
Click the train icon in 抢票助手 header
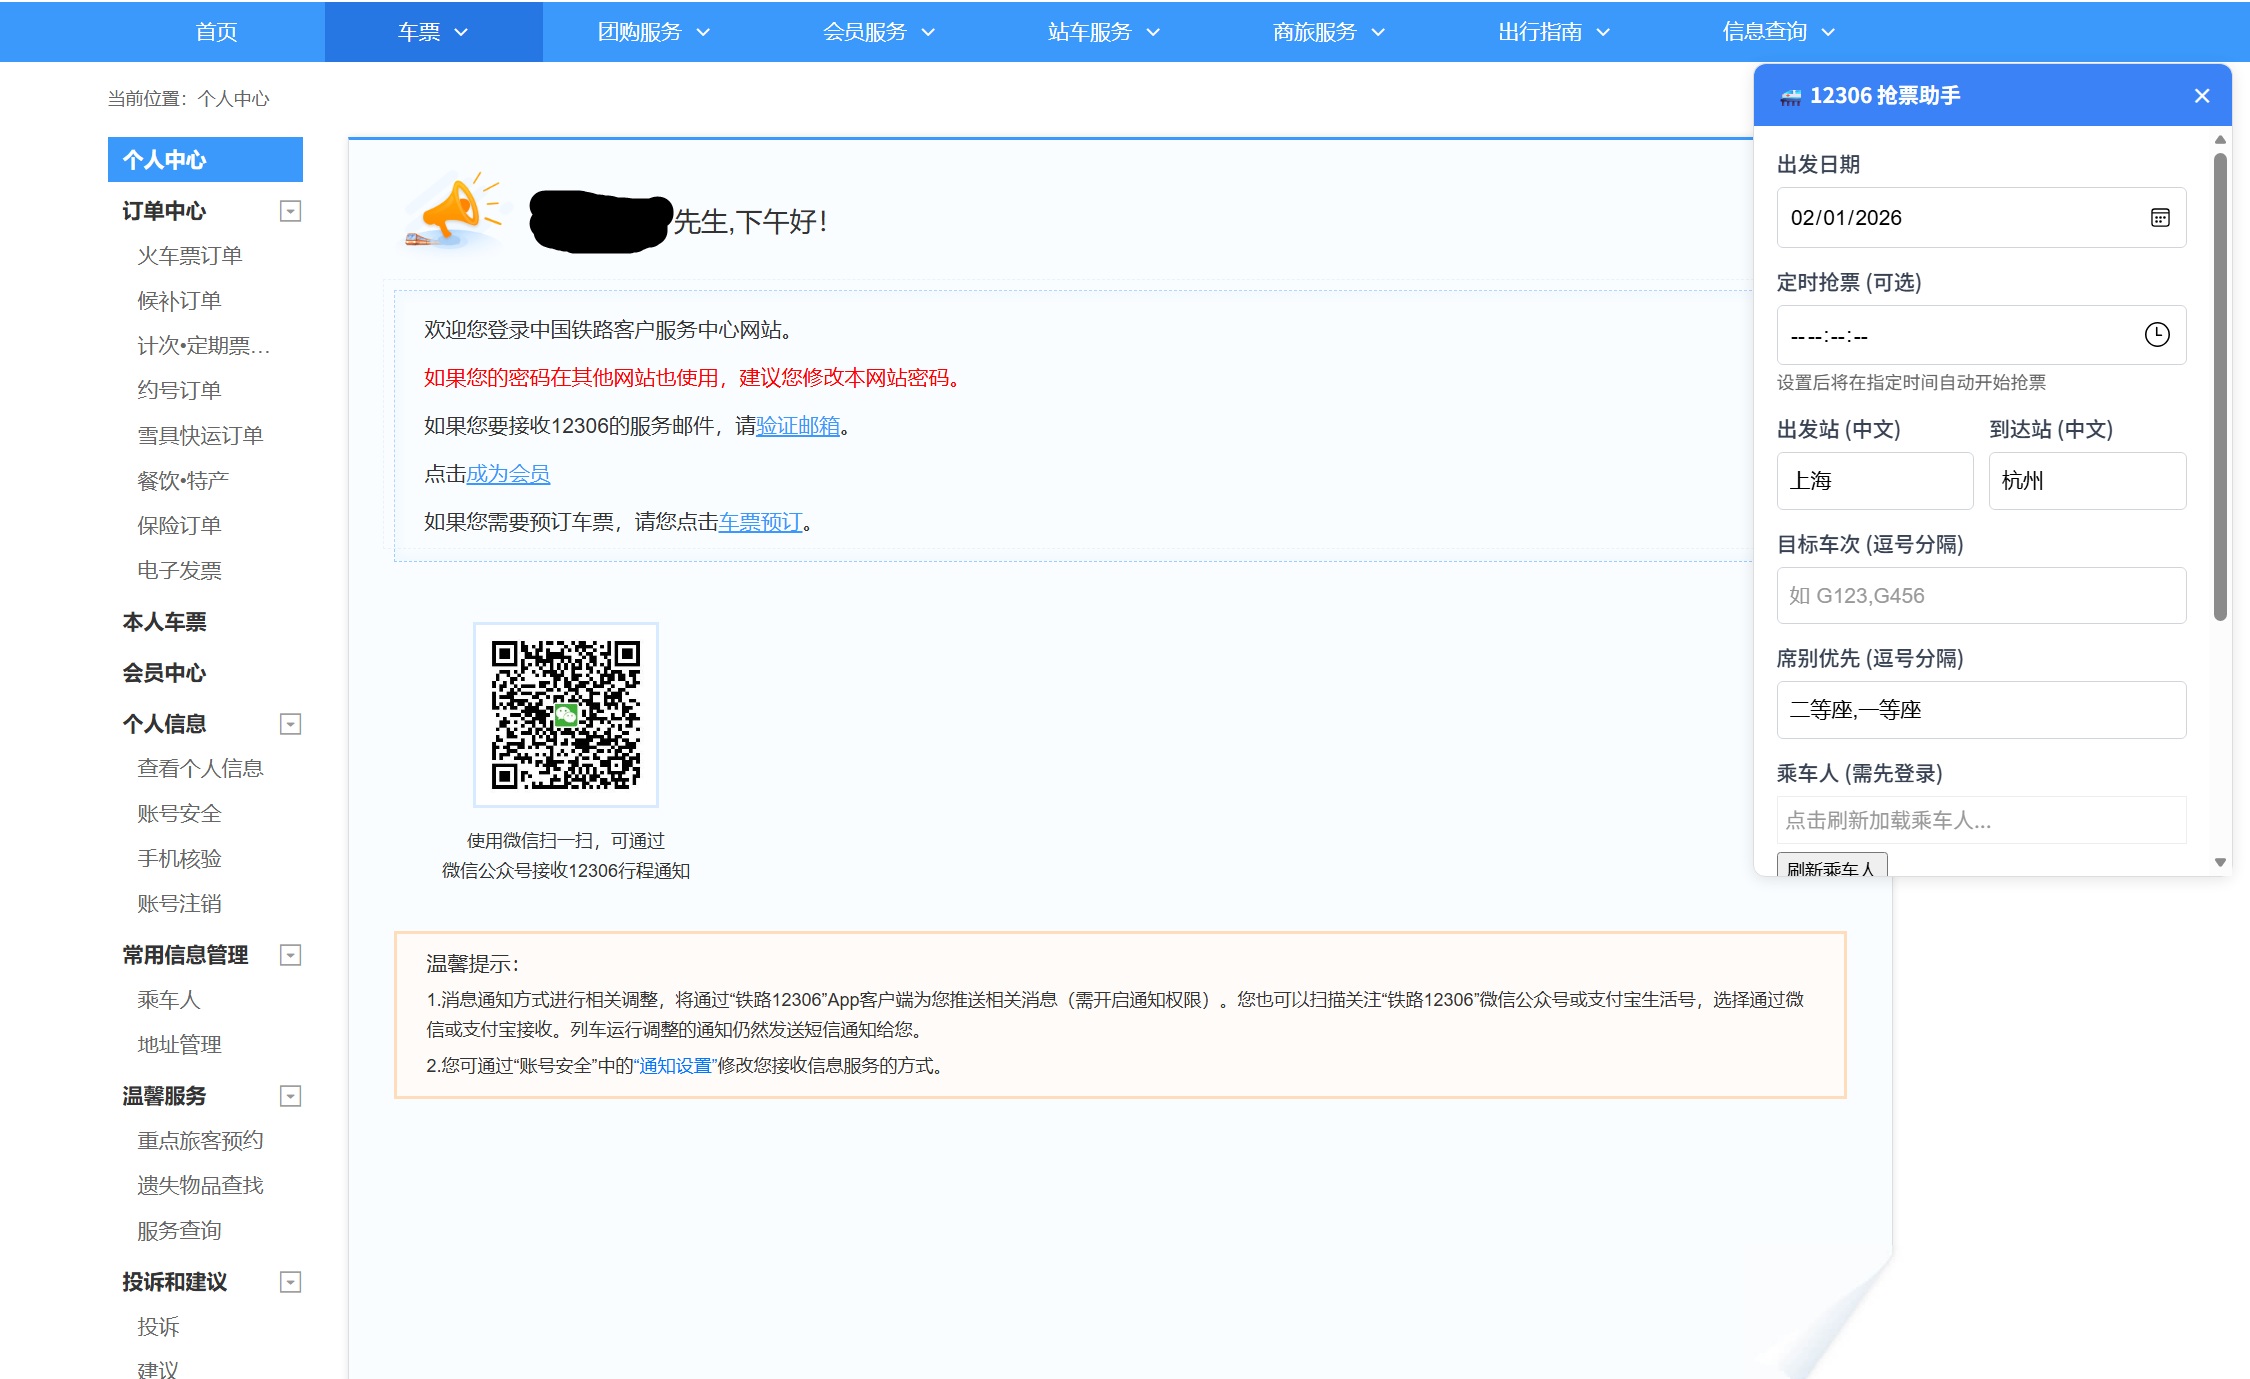1790,96
